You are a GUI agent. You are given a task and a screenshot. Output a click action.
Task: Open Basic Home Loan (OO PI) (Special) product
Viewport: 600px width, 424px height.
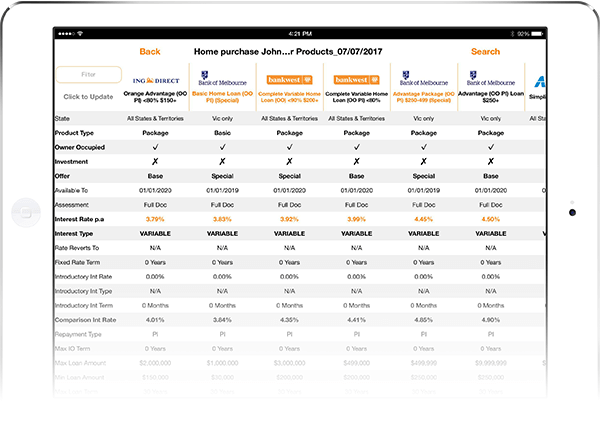point(222,97)
